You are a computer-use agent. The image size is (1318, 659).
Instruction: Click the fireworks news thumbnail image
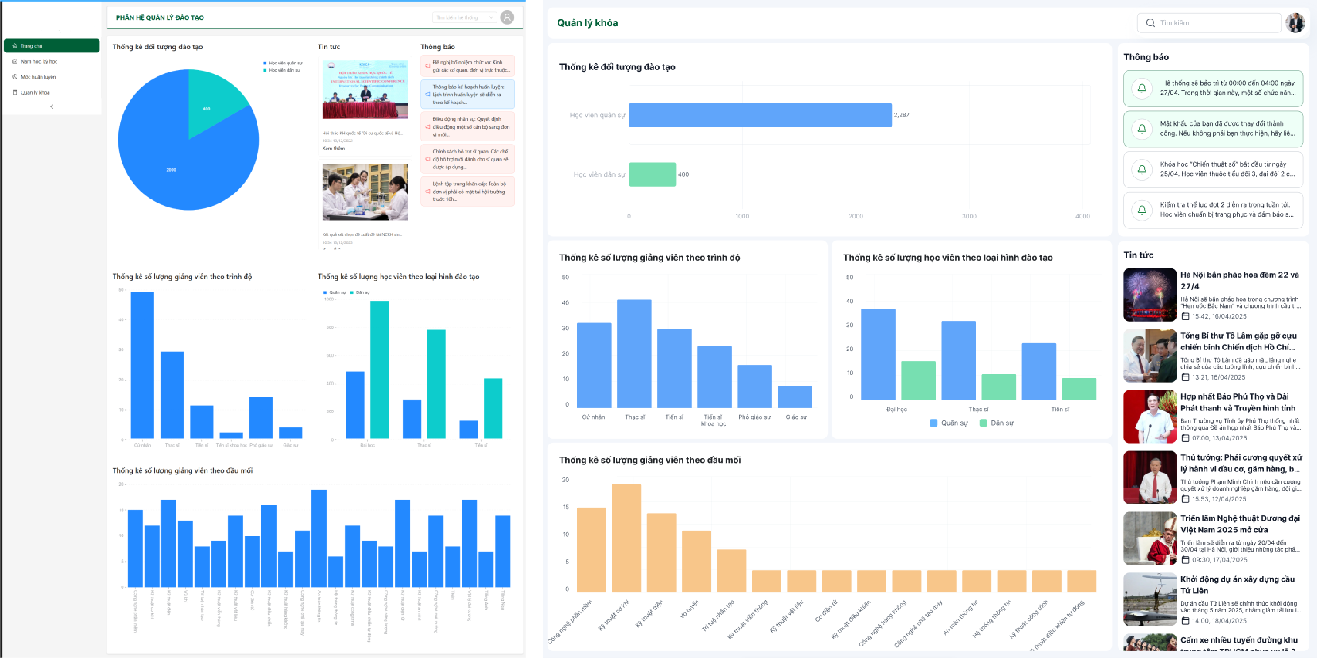1149,294
